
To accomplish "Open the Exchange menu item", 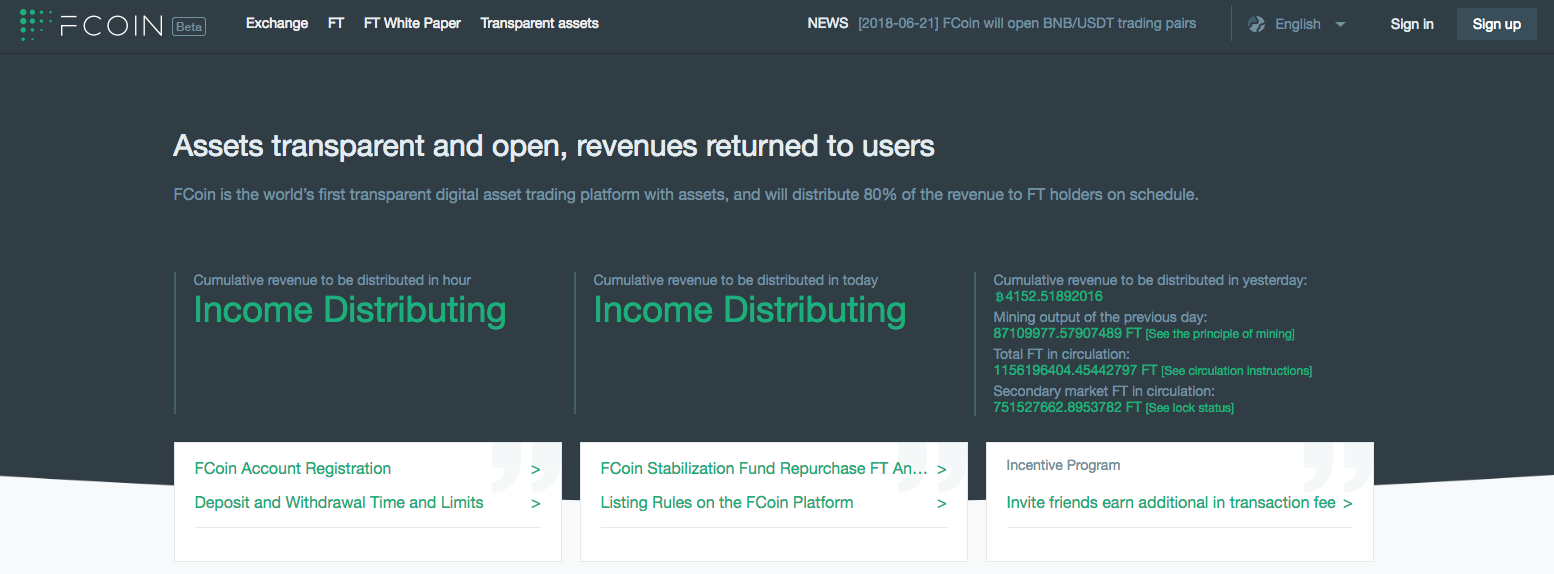I will [277, 23].
